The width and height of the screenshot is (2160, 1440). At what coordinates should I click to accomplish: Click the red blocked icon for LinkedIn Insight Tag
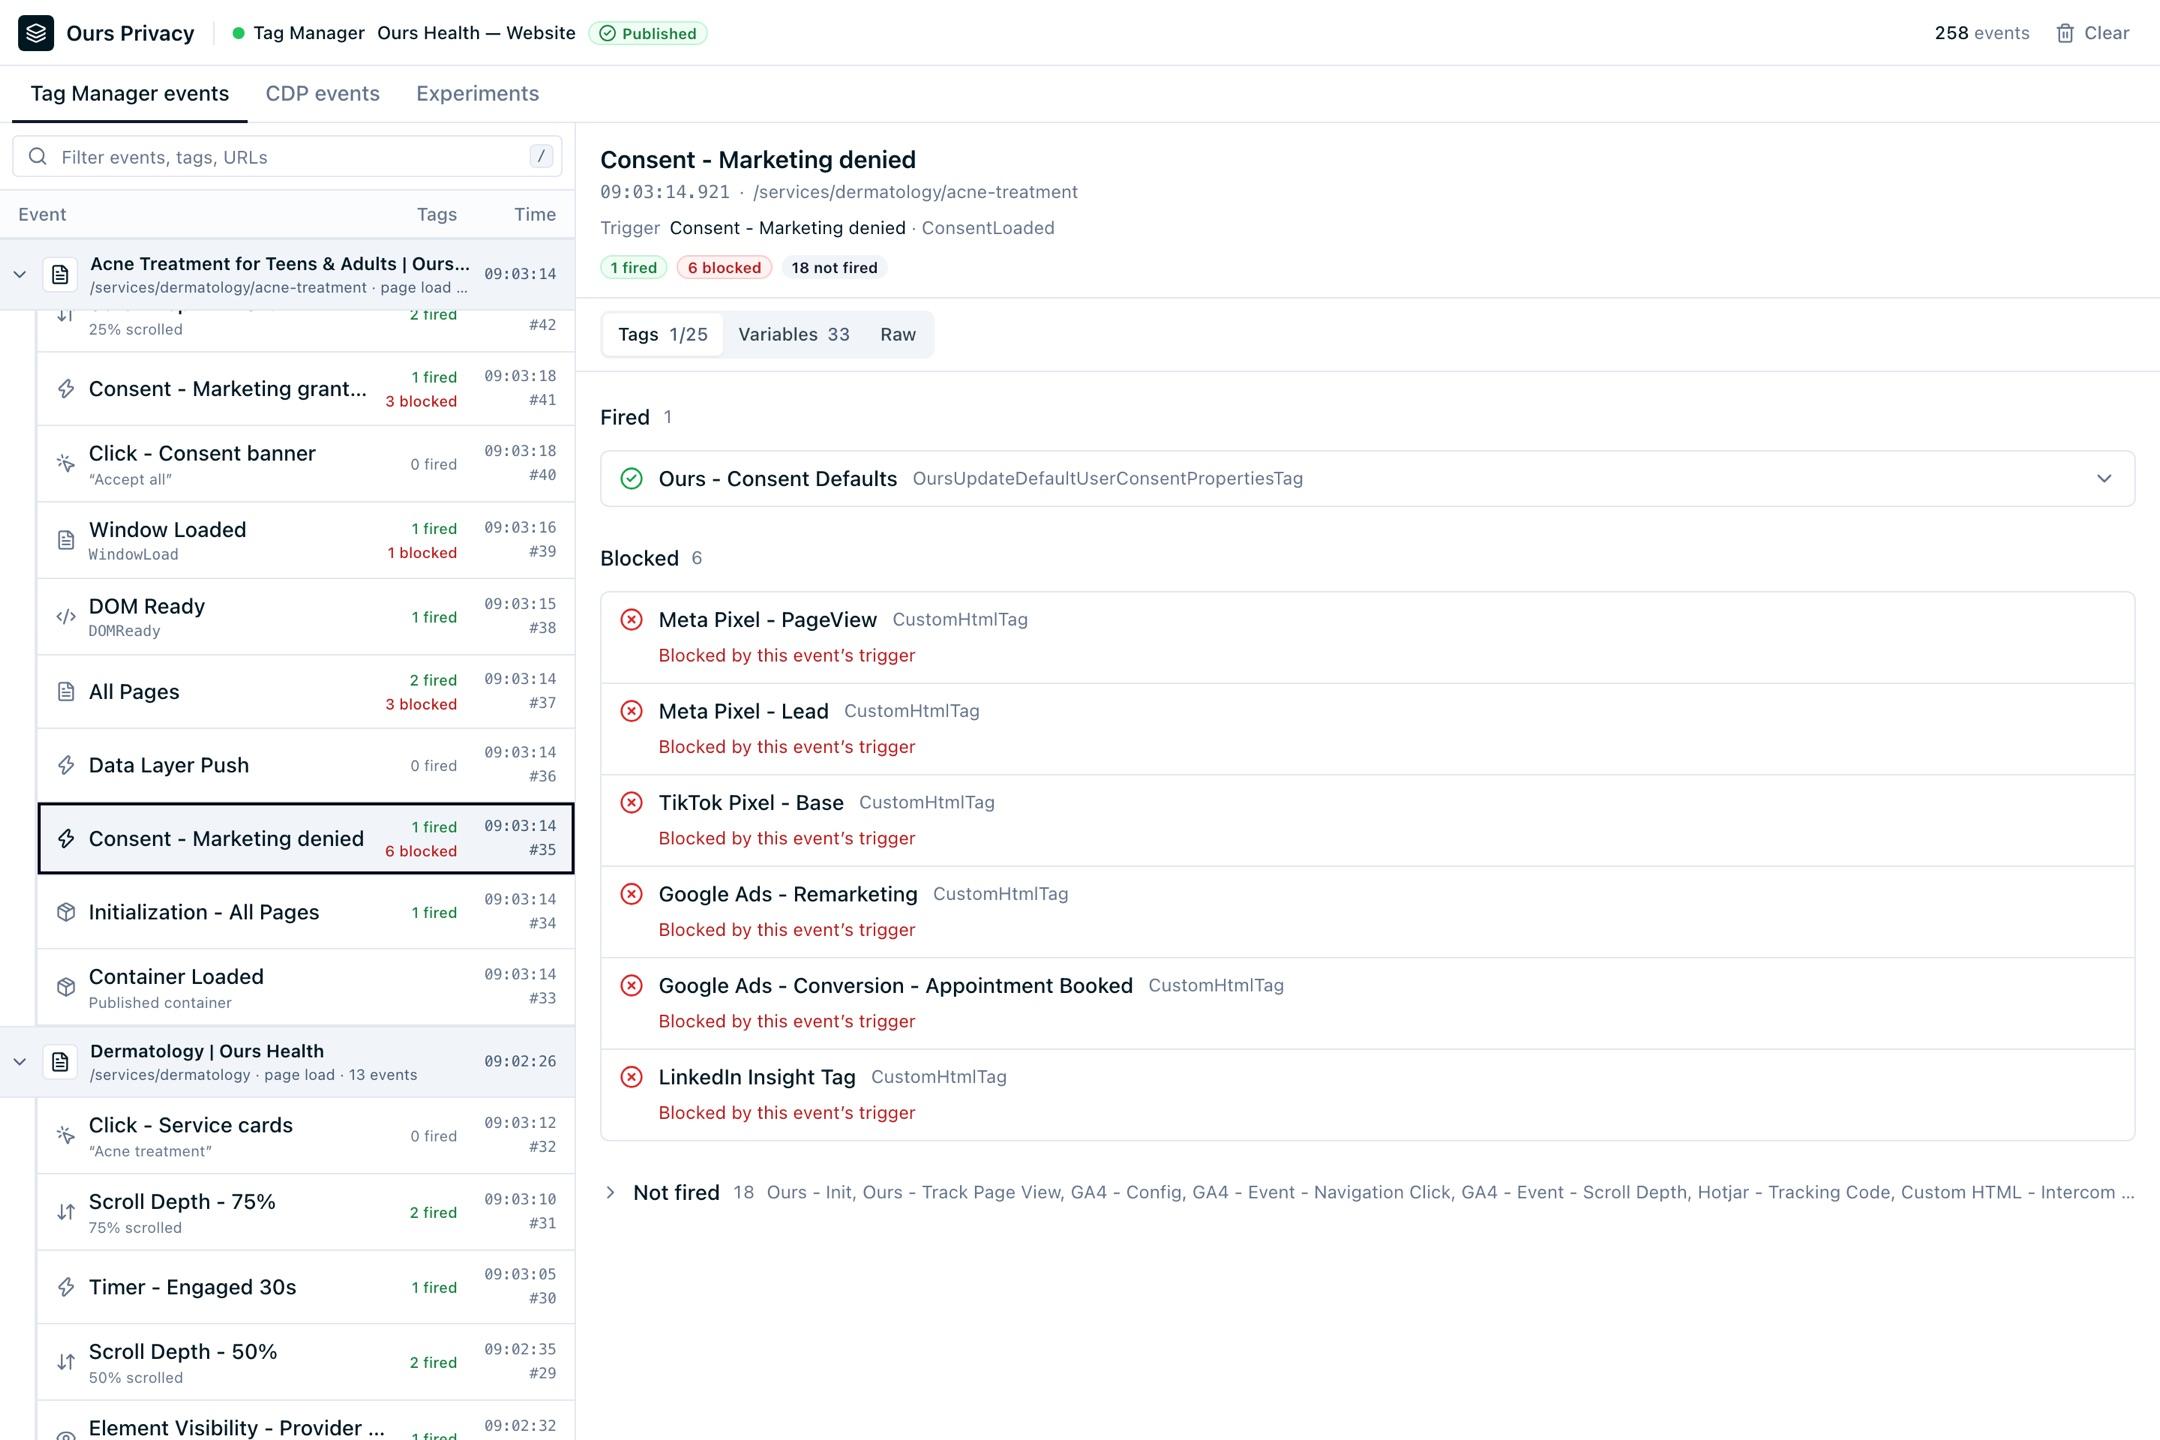point(631,1077)
